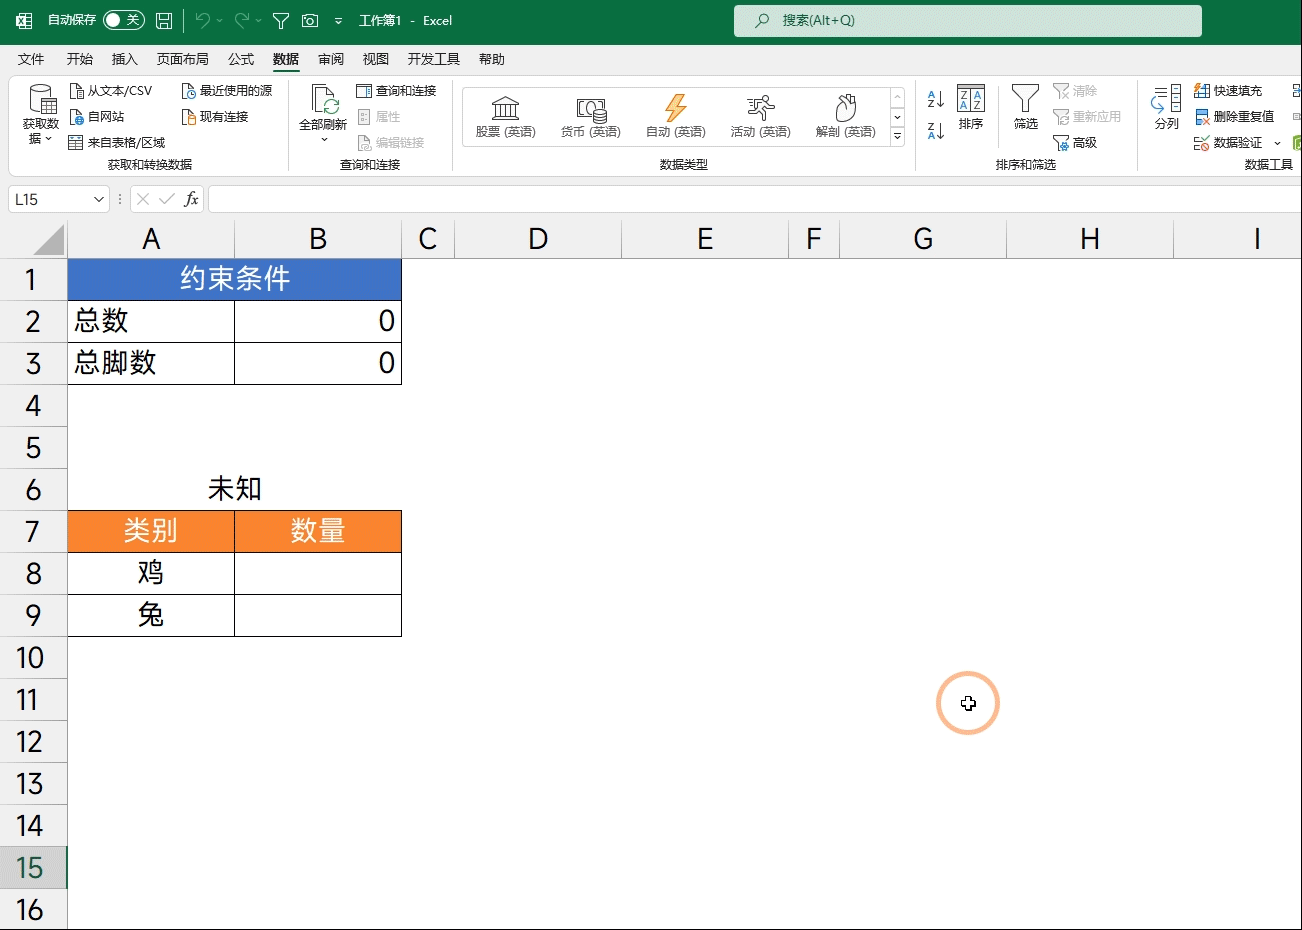Run 快速填充 (Flash Fill)
This screenshot has width=1302, height=930.
point(1228,90)
